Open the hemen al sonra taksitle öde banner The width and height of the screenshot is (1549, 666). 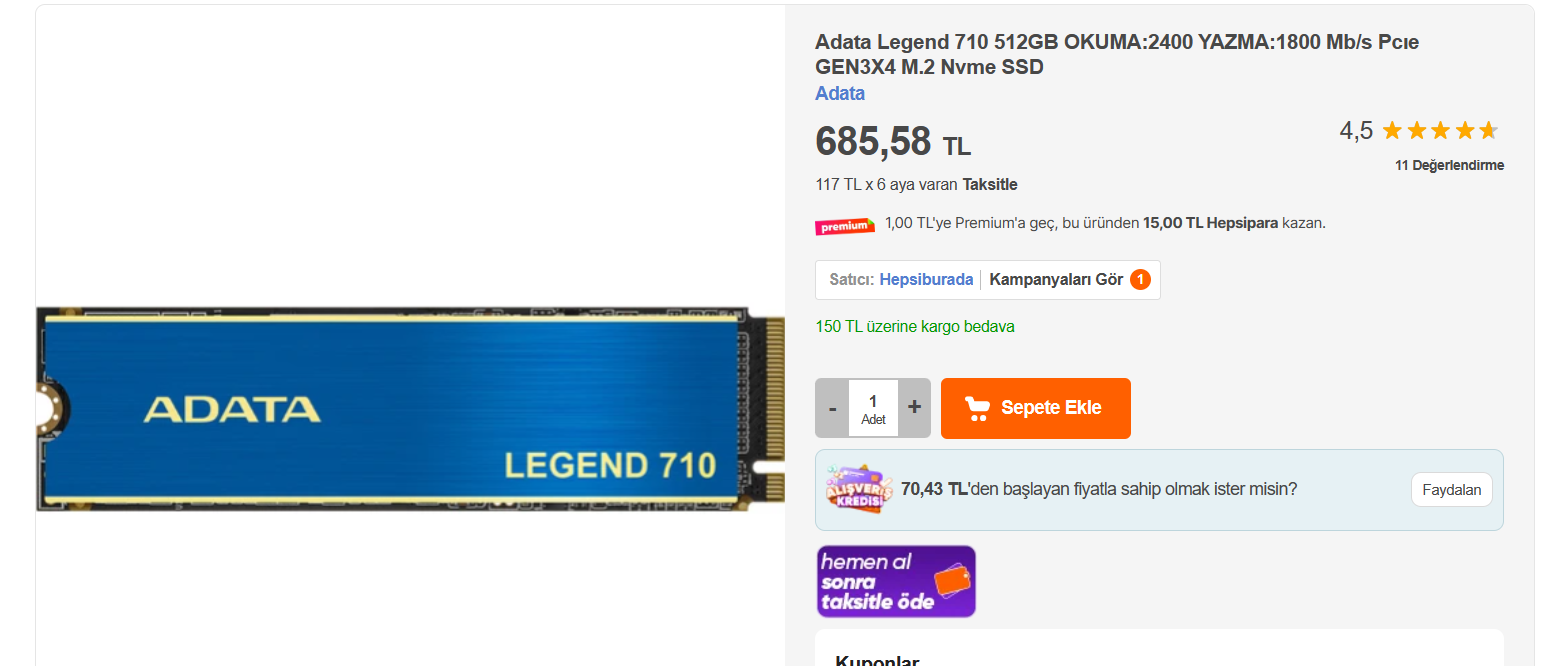click(896, 581)
